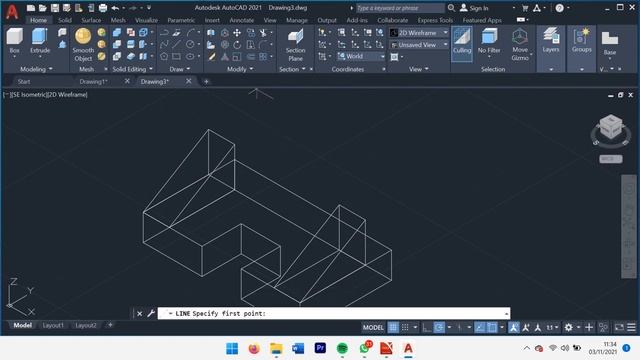Toggle the Culling selection option

[462, 43]
